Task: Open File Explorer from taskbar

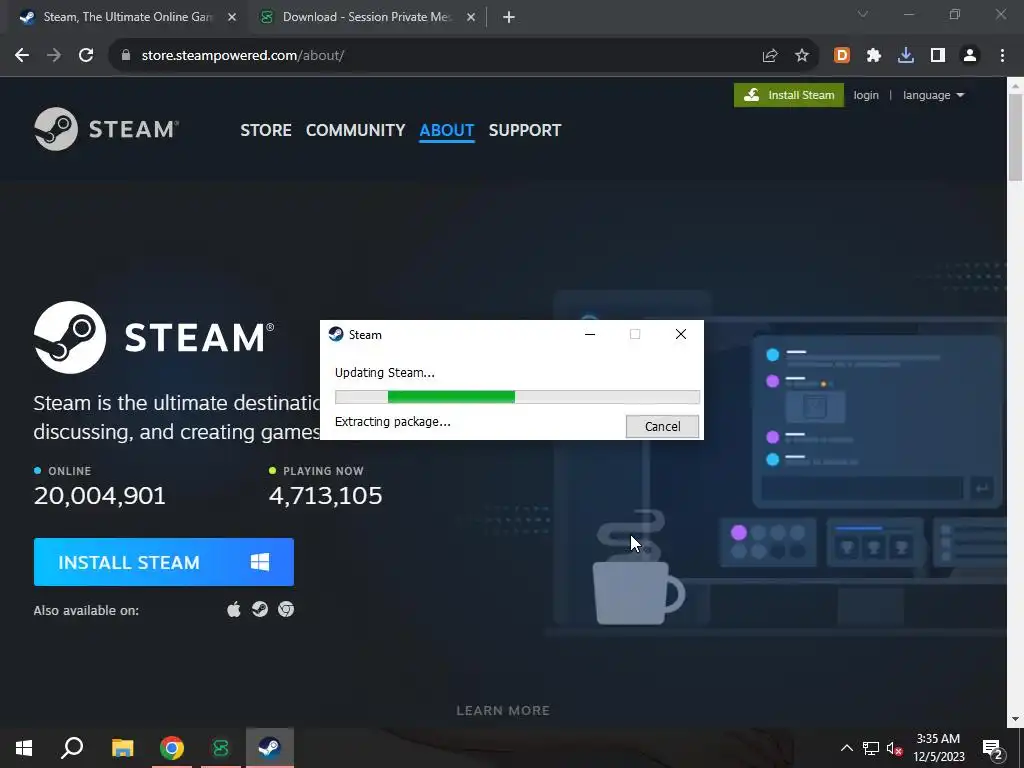Action: (x=122, y=748)
